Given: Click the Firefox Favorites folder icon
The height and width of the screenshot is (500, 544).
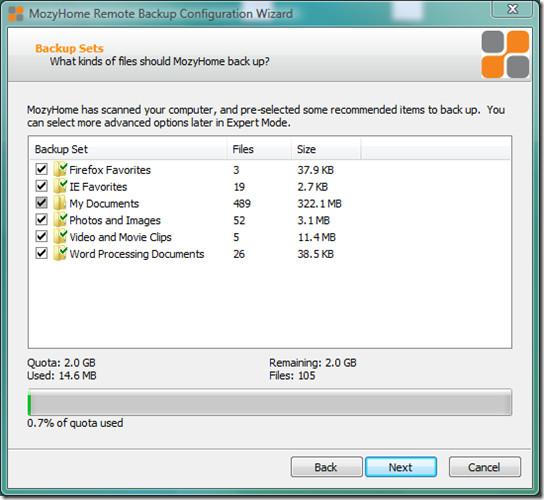Looking at the screenshot, I should pyautogui.click(x=60, y=169).
